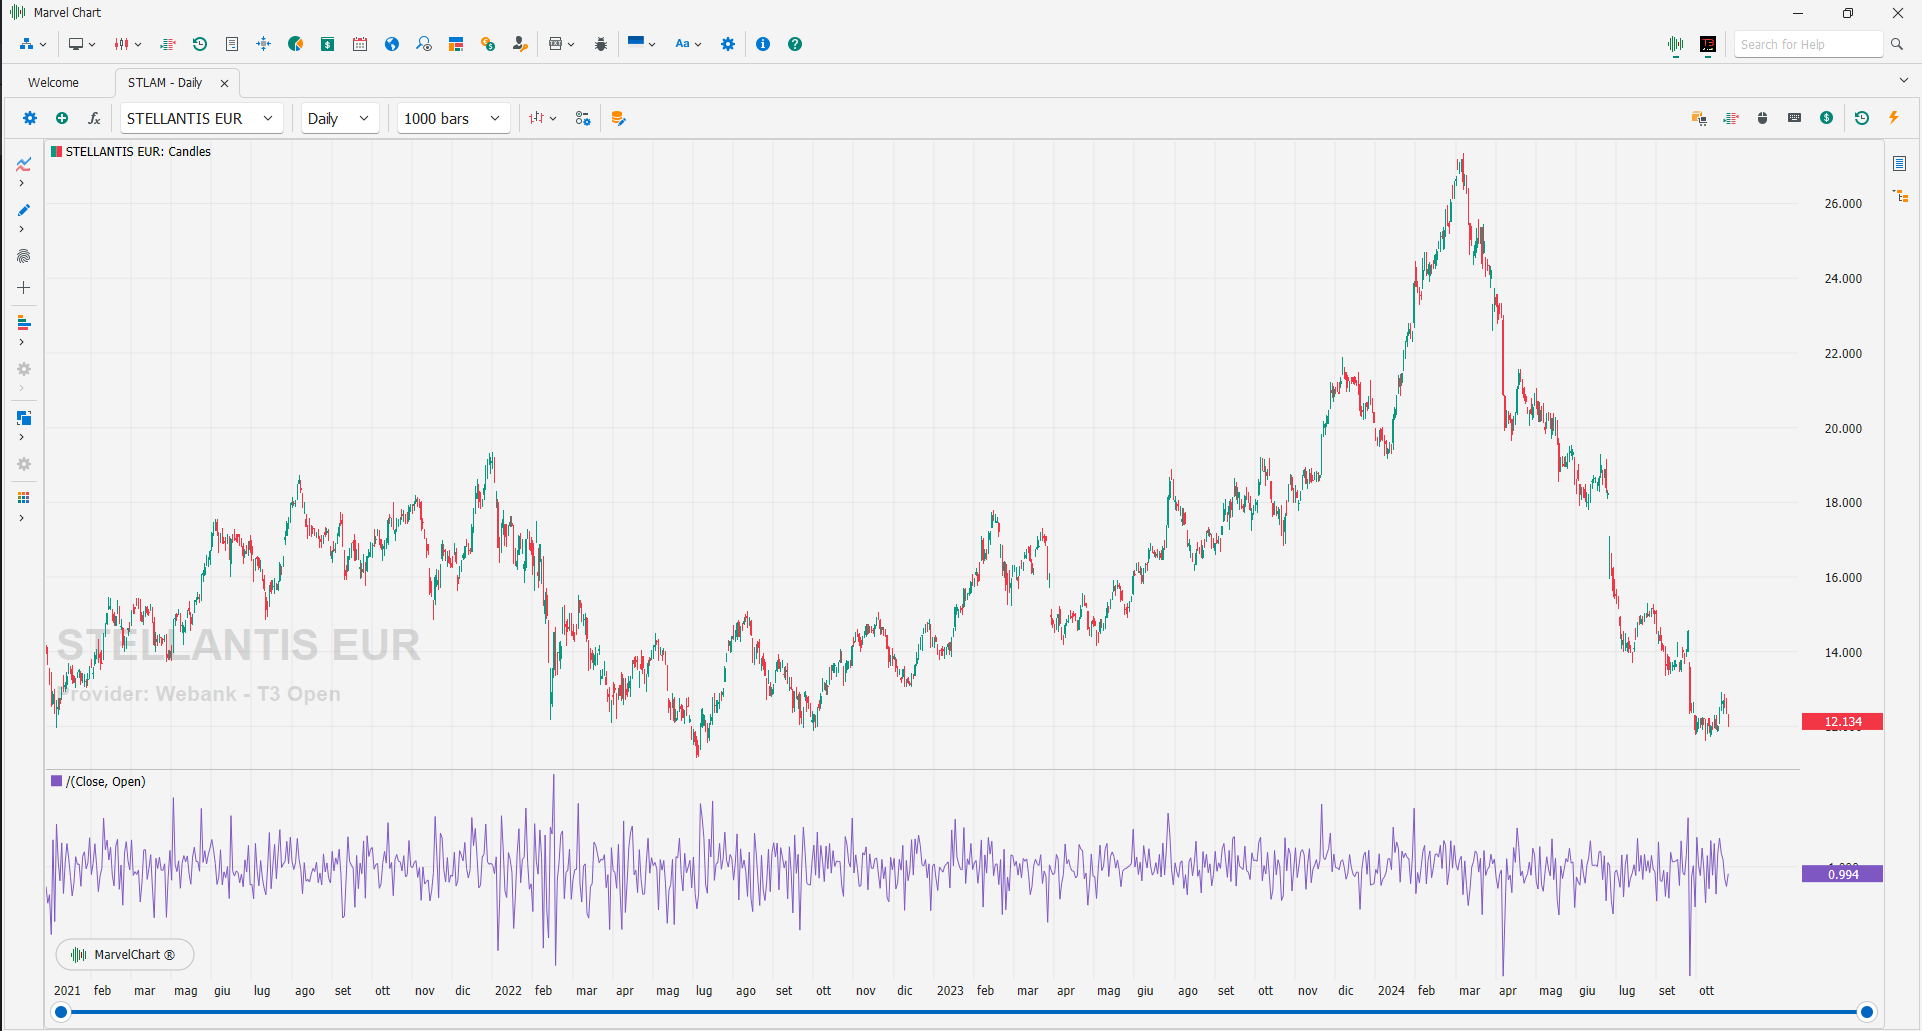Toggle the green history refresh icon in chart toolbar
This screenshot has width=1922, height=1031.
[1862, 118]
